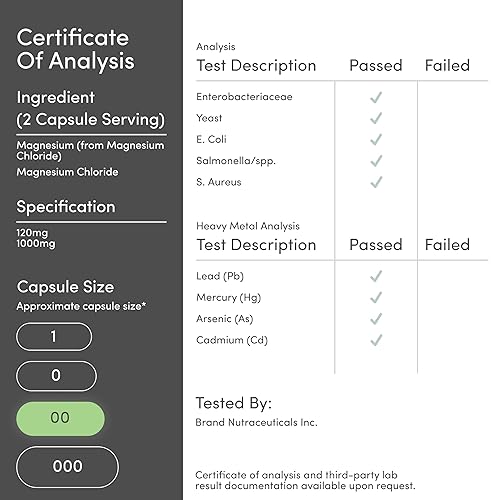Viewport: 491px width, 500px height.
Task: Click the Magnesium Chloride ingredient line
Action: pos(67,172)
